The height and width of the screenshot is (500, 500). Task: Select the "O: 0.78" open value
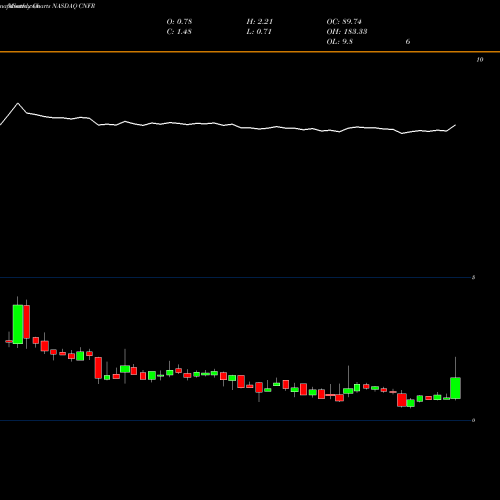[x=179, y=22]
